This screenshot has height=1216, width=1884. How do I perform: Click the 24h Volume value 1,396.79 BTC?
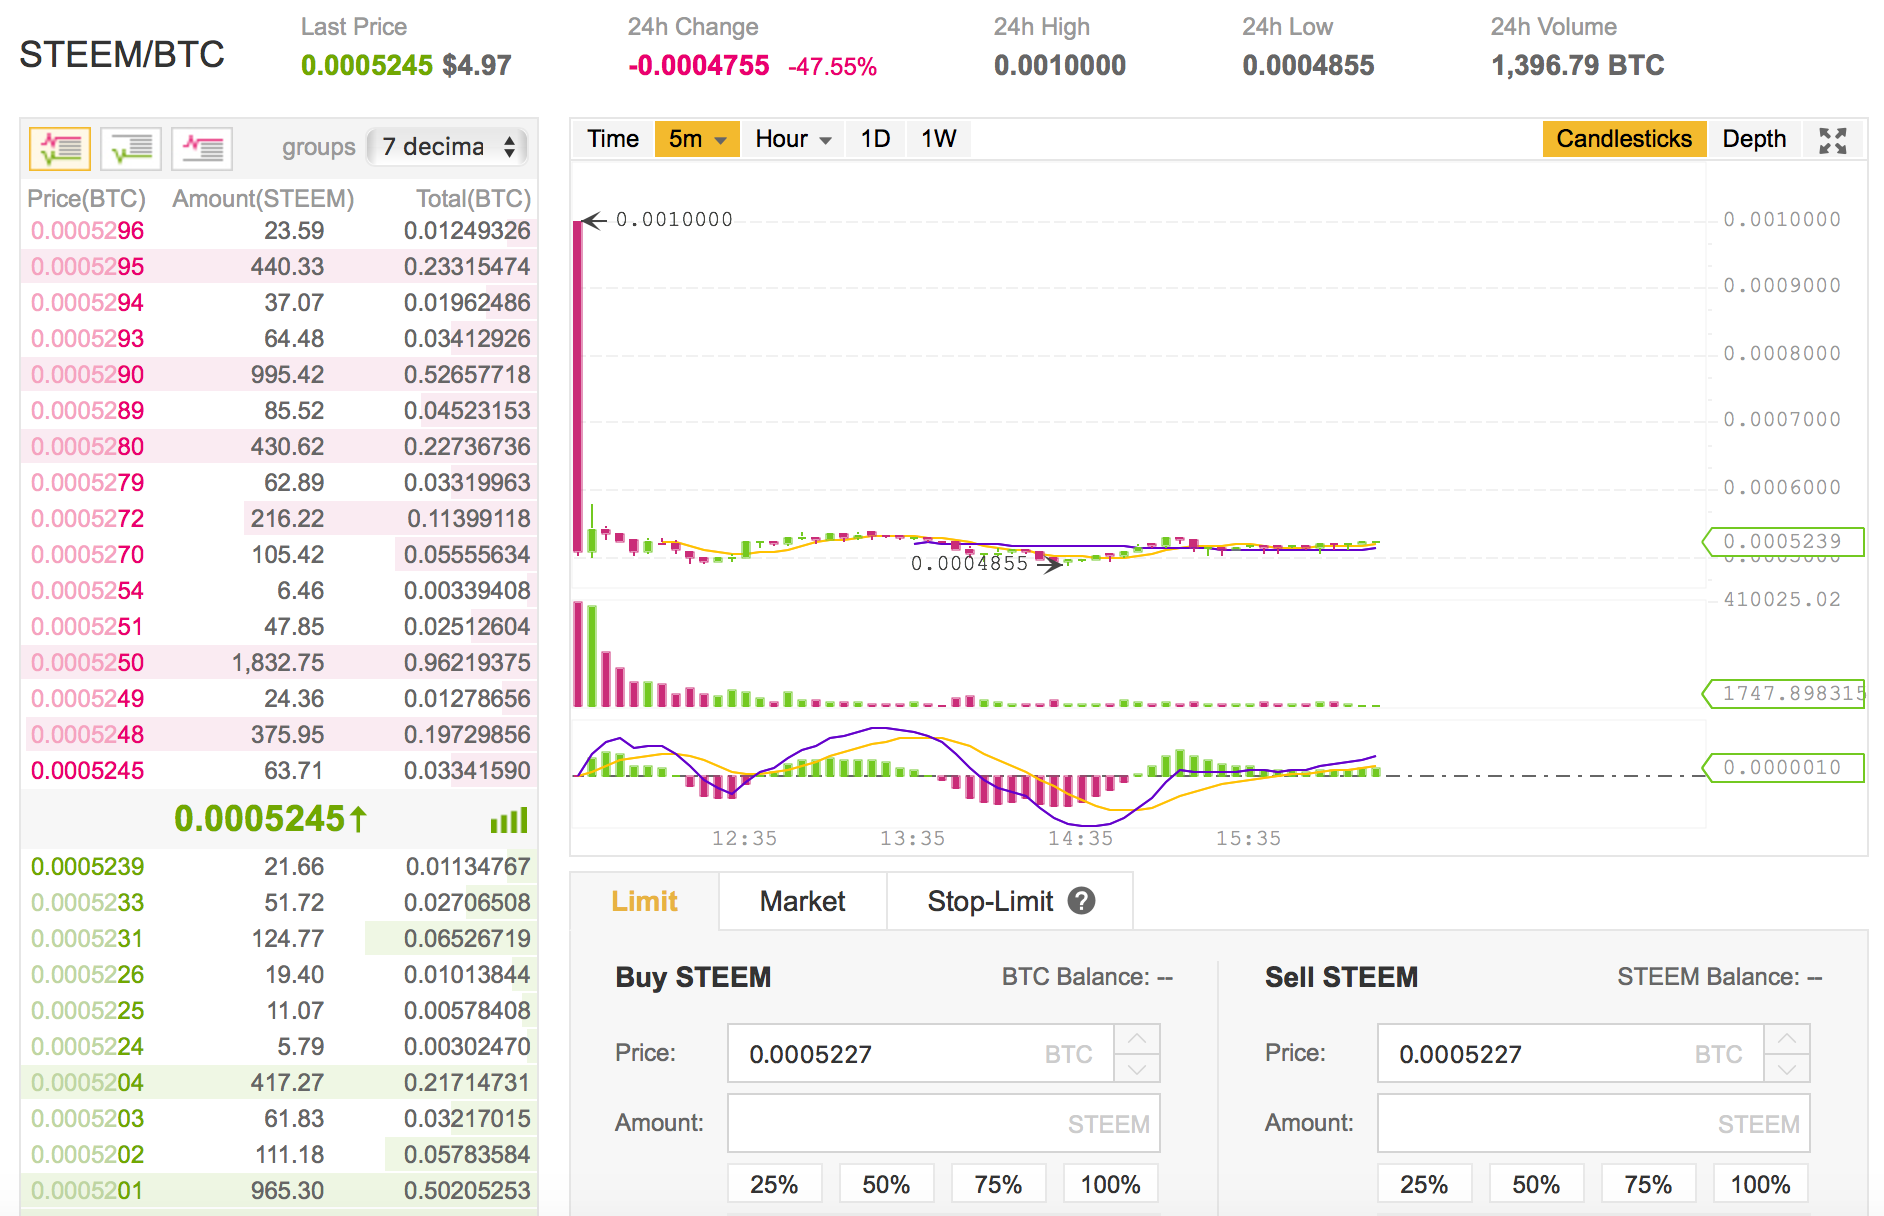(x=1577, y=66)
